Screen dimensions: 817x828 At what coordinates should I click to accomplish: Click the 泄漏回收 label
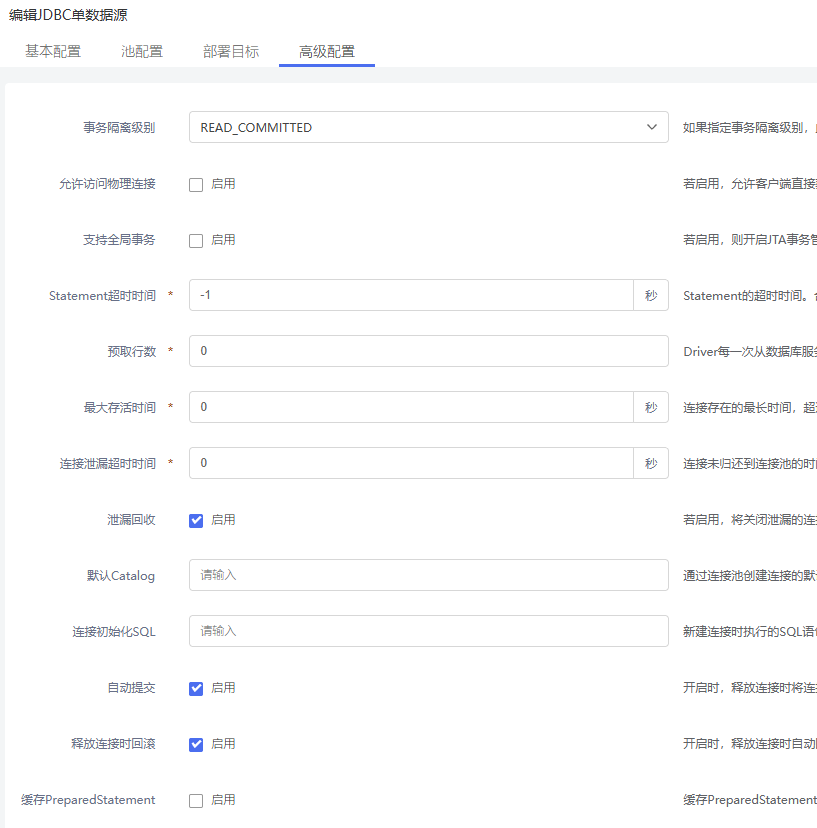coord(131,520)
